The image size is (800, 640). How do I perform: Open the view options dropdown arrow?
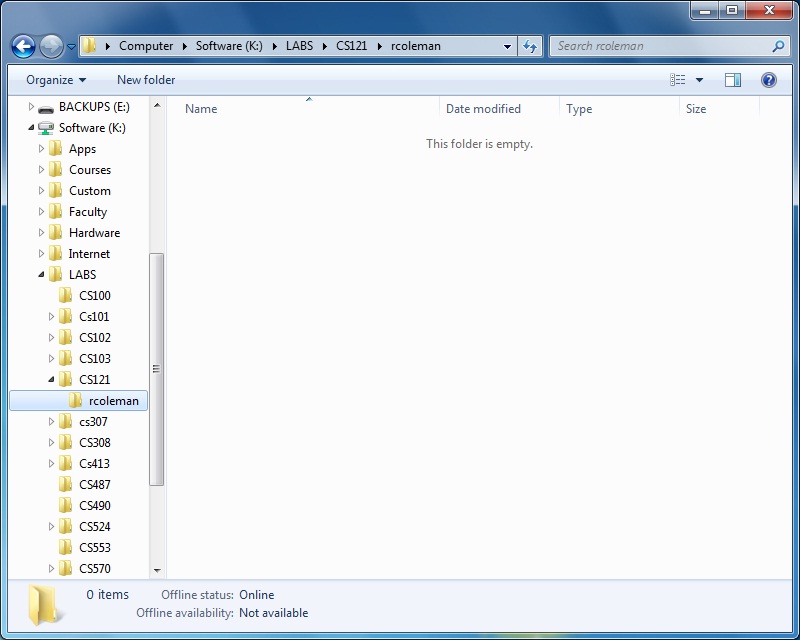(x=699, y=80)
